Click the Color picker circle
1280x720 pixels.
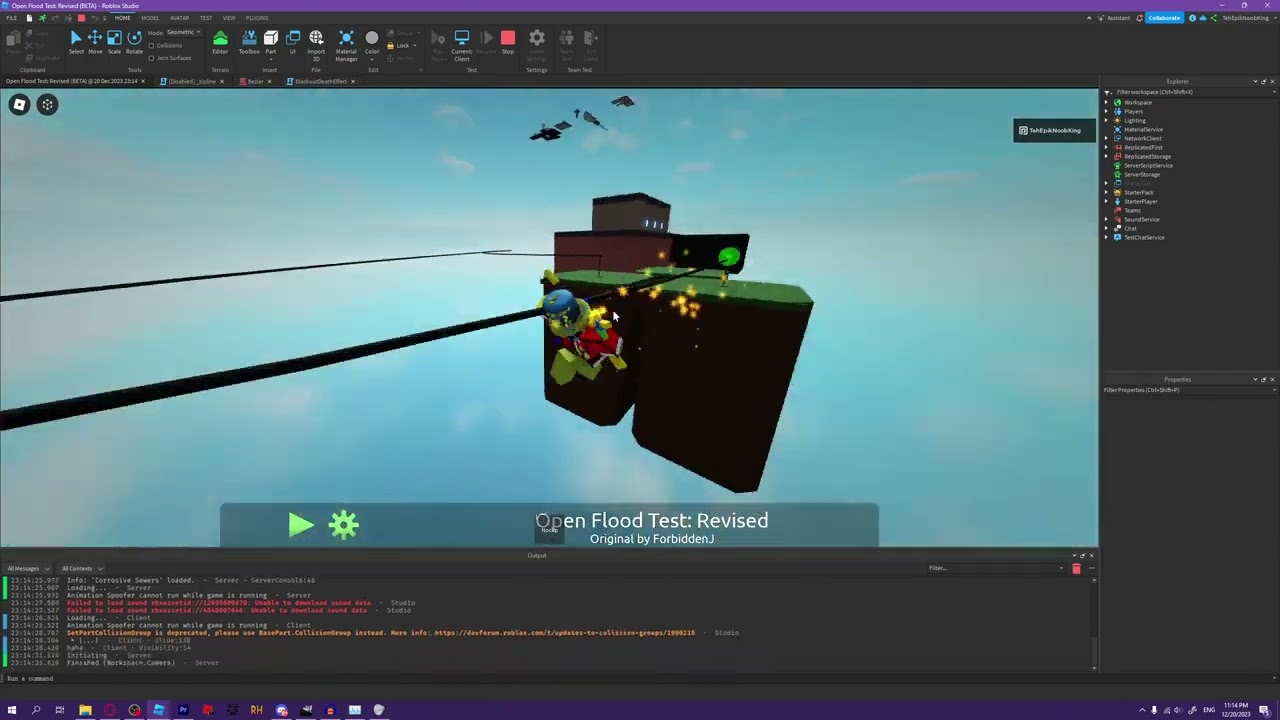coord(372,38)
